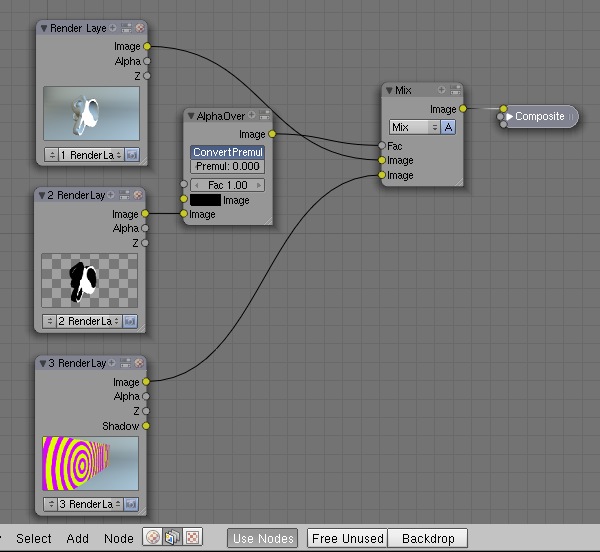Select Texture Nodes icon in bottom bar
Image resolution: width=600 pixels, height=552 pixels.
click(192, 537)
